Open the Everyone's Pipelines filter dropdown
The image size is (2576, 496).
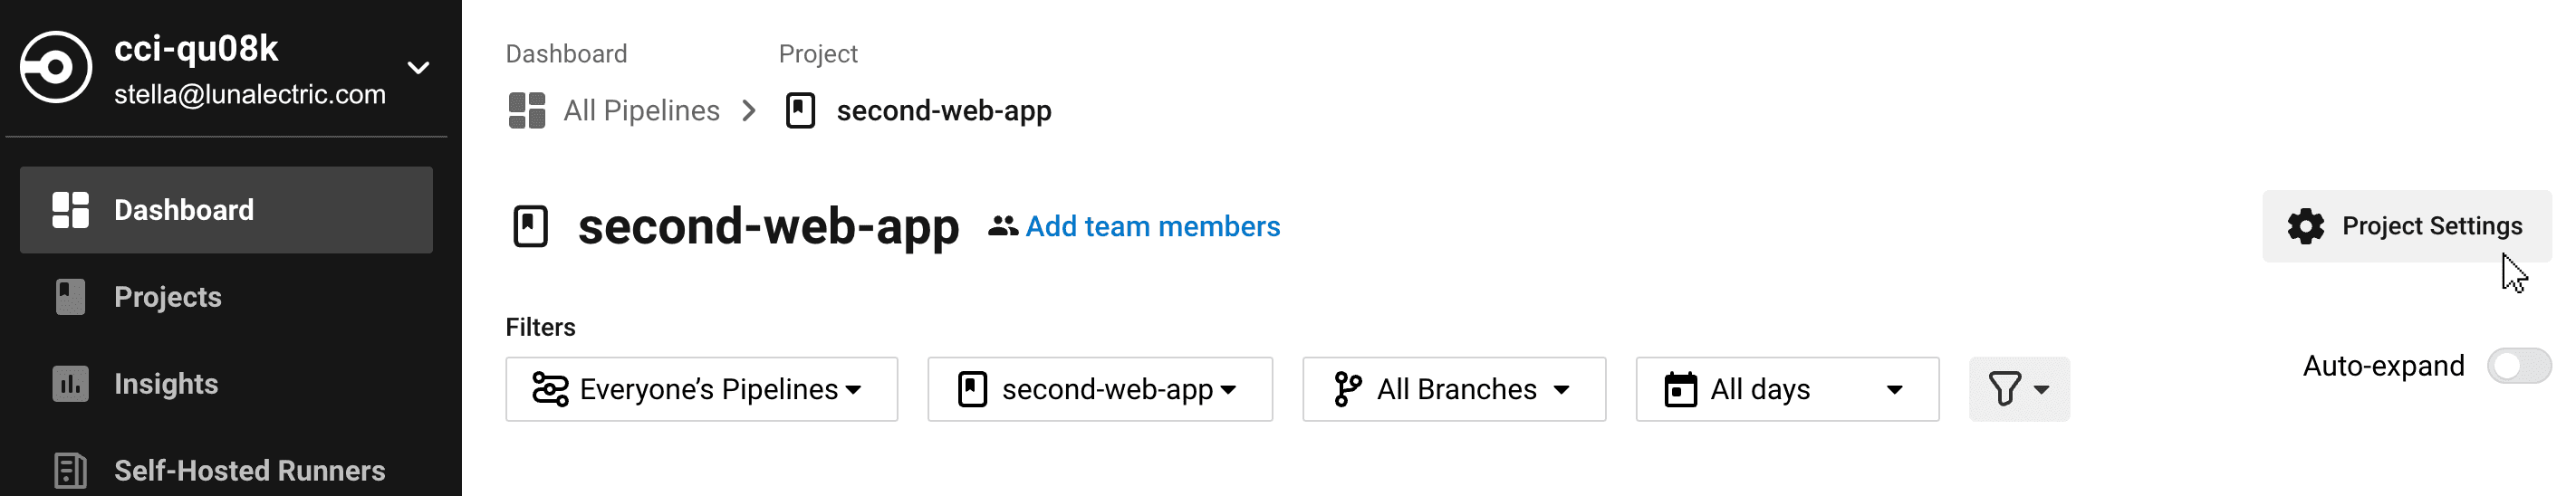click(x=701, y=389)
